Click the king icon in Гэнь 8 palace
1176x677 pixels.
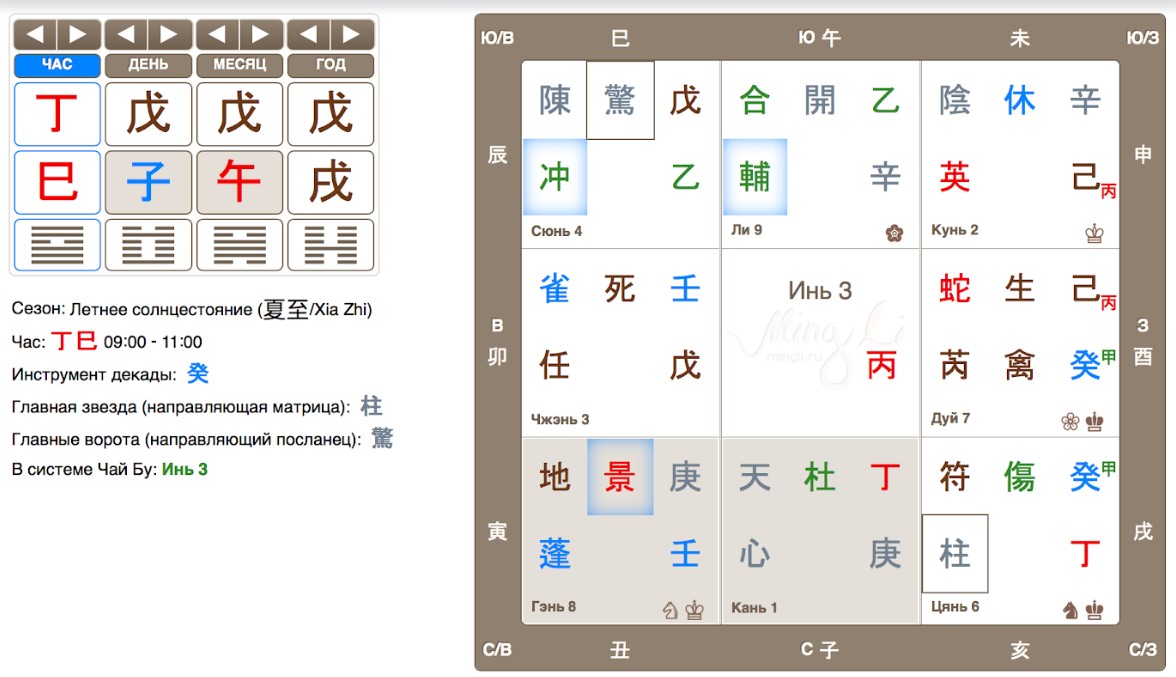[x=694, y=610]
